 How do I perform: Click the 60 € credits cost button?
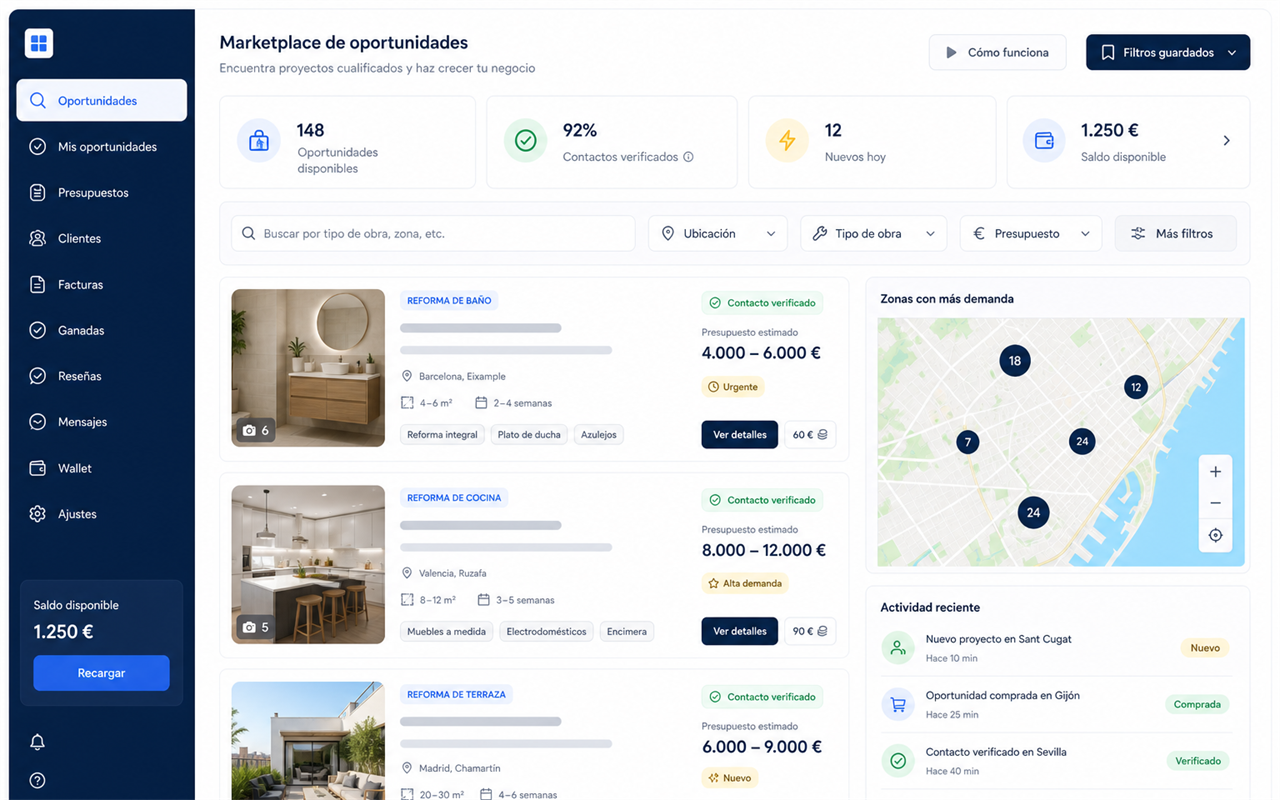810,435
